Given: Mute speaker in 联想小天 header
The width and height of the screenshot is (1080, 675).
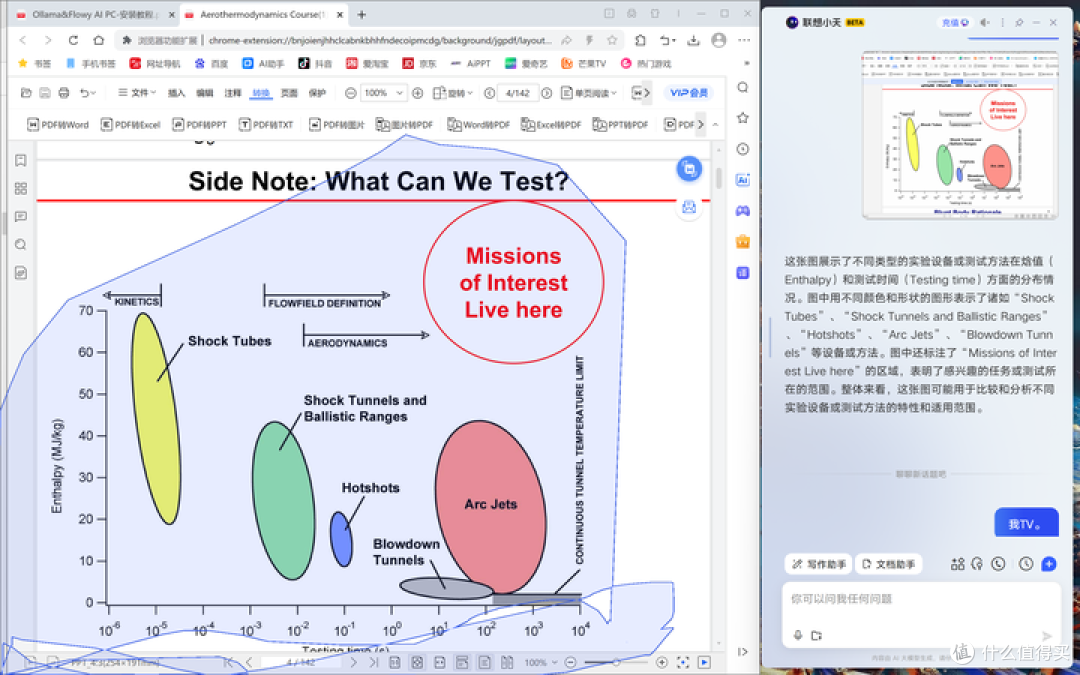Looking at the screenshot, I should coord(985,23).
